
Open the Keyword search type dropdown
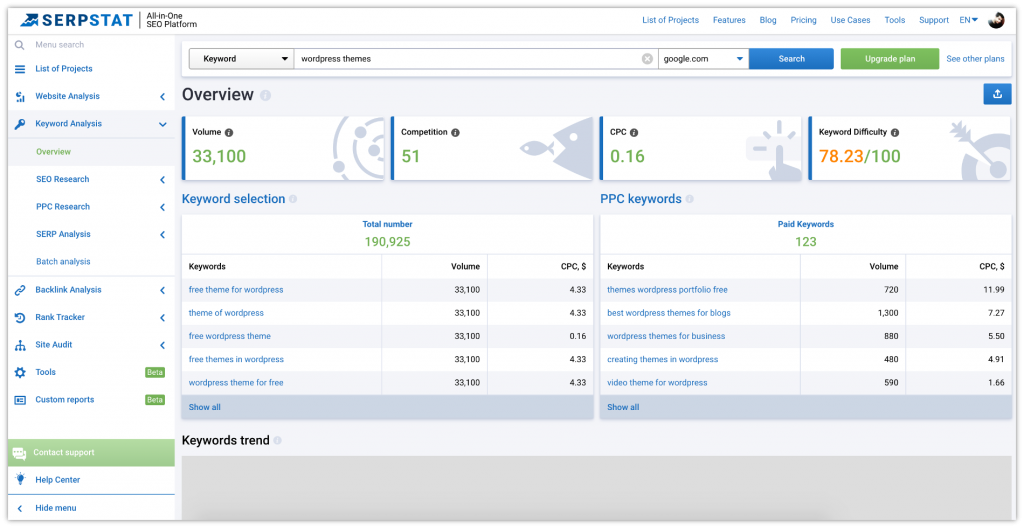click(241, 59)
